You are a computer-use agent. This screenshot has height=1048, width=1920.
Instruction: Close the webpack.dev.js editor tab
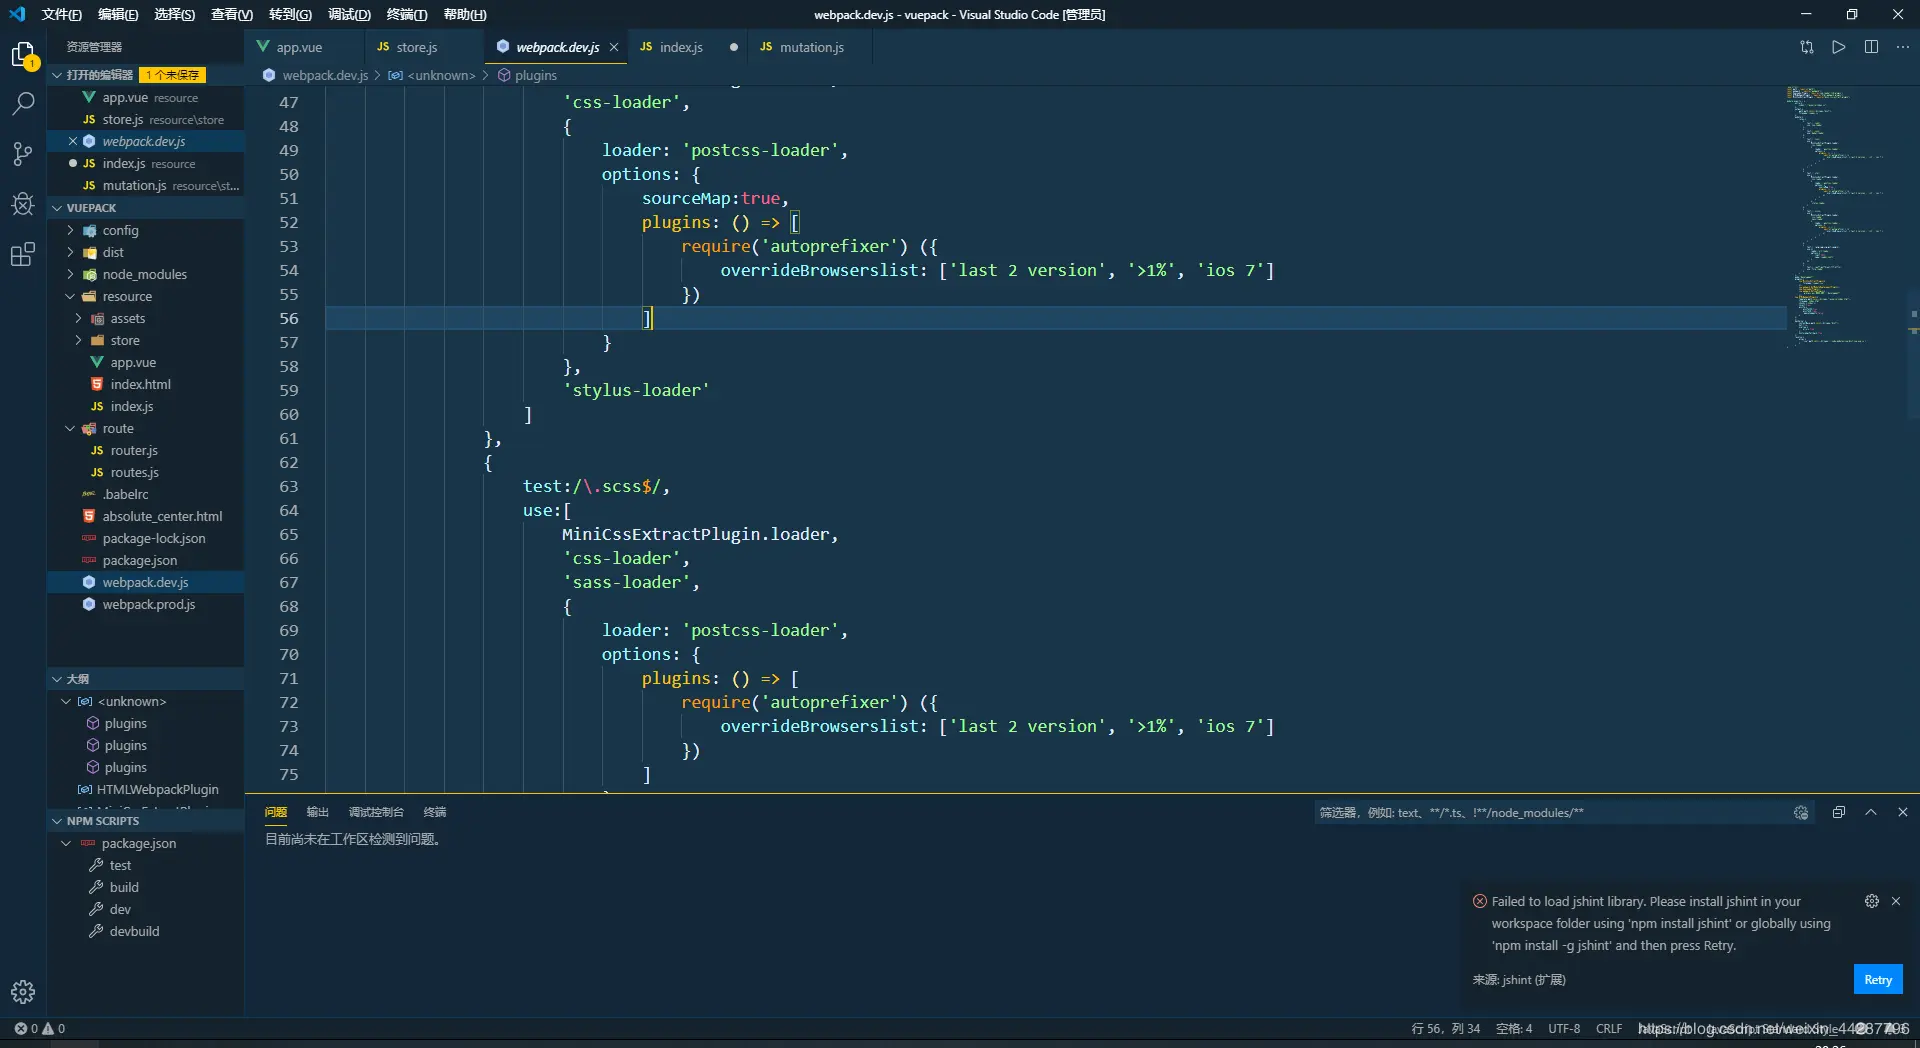pyautogui.click(x=614, y=47)
